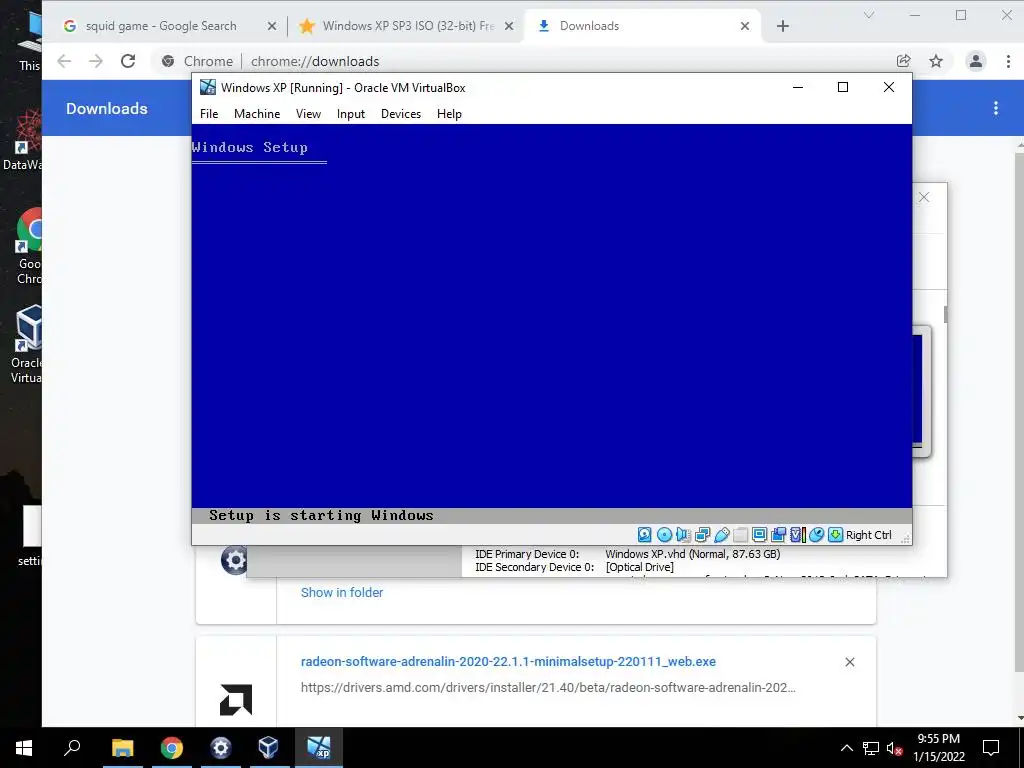
Task: Reload the Chrome downloads page
Action: tap(128, 61)
